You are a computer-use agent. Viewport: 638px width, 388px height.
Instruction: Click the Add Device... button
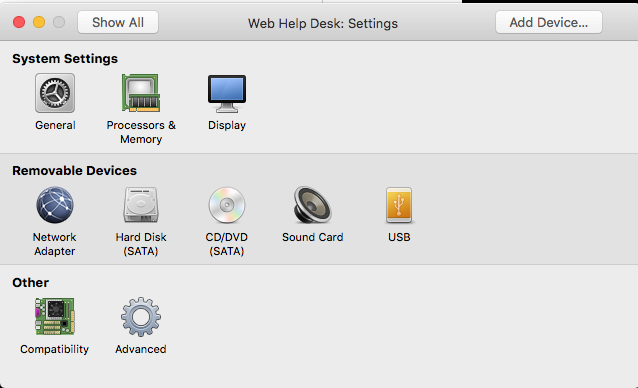click(x=548, y=22)
